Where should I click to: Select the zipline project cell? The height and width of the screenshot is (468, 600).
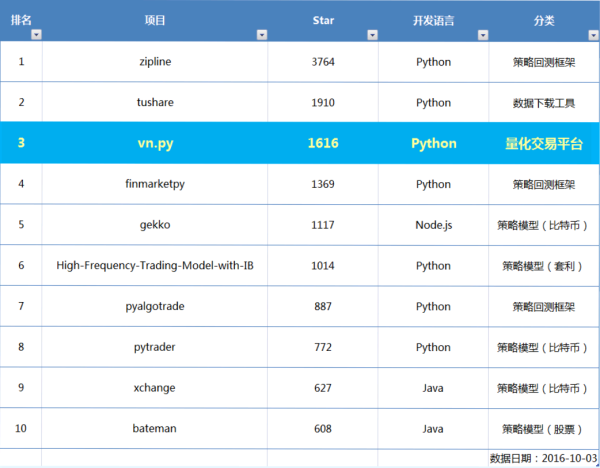[x=155, y=62]
